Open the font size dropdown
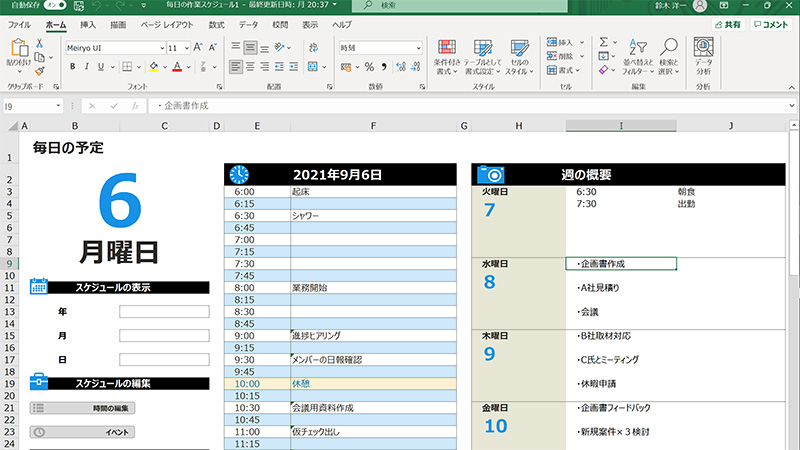The height and width of the screenshot is (450, 800). [x=186, y=48]
